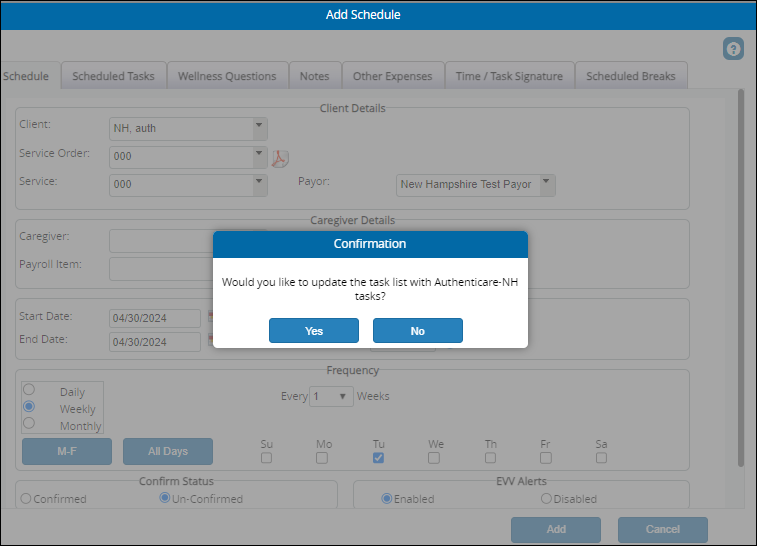Click the Cancel button
The image size is (757, 546).
coord(662,529)
